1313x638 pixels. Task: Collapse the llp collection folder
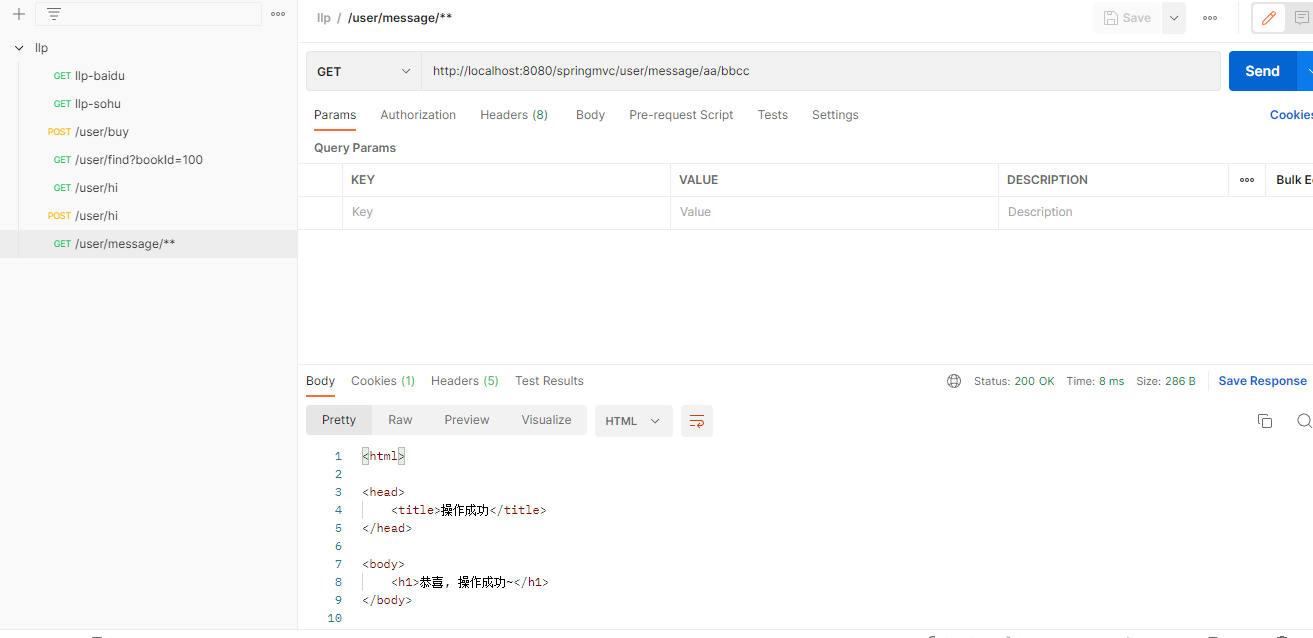click(19, 48)
